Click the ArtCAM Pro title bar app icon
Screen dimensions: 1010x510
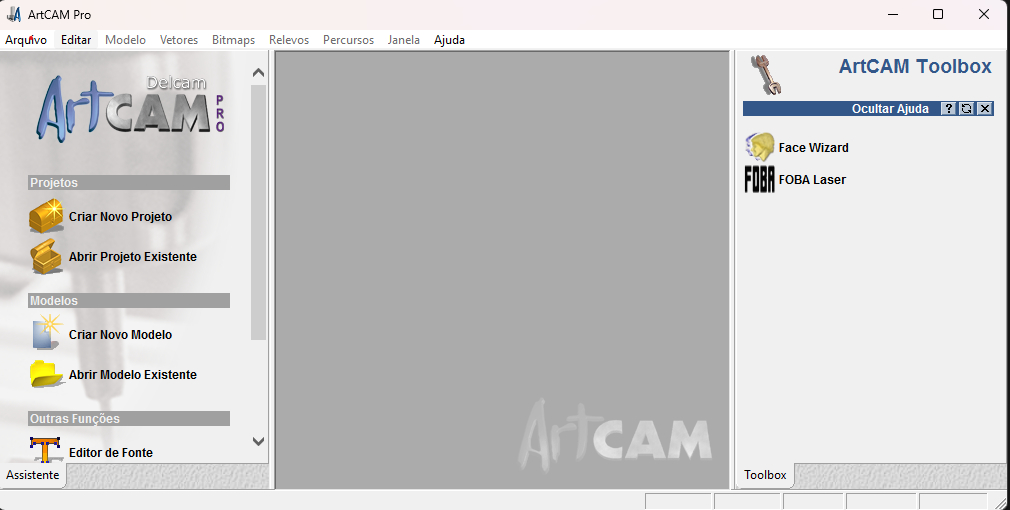click(14, 14)
